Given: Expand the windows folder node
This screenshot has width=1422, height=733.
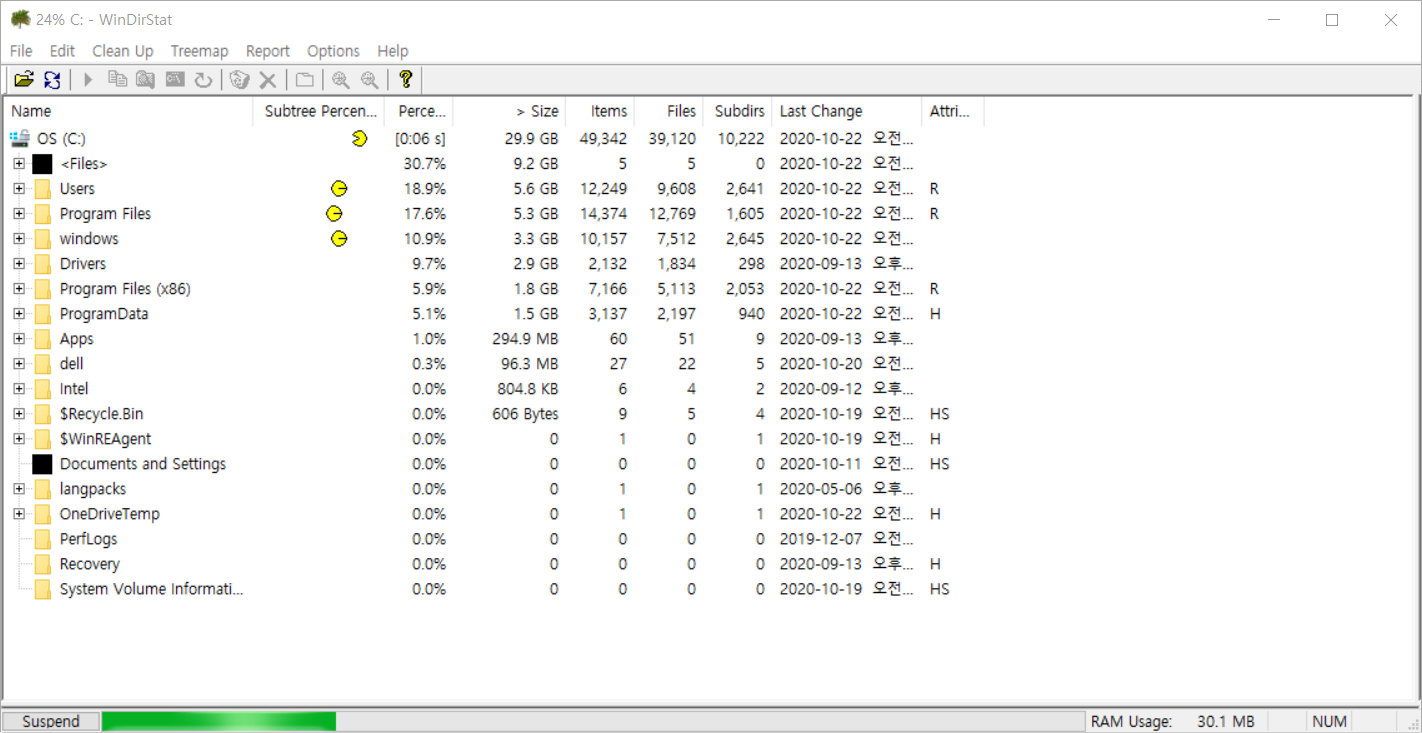Looking at the screenshot, I should pyautogui.click(x=19, y=238).
